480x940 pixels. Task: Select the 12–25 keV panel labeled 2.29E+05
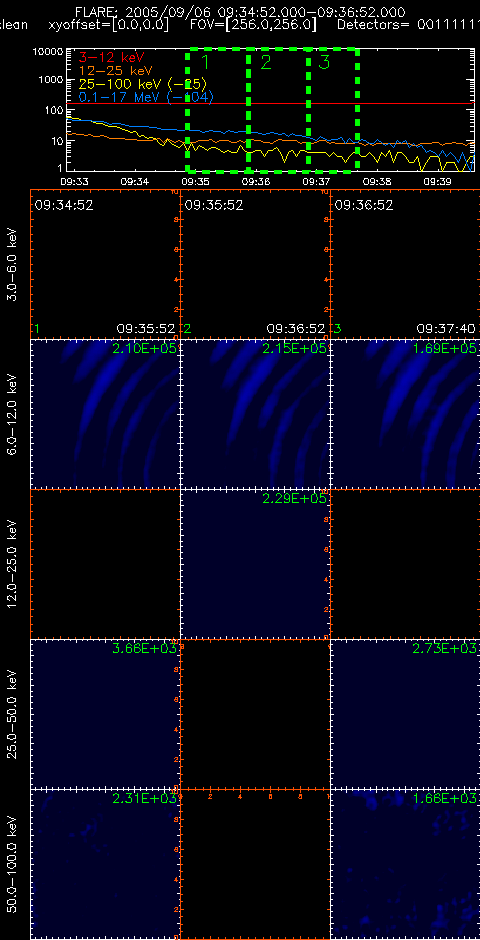click(255, 564)
